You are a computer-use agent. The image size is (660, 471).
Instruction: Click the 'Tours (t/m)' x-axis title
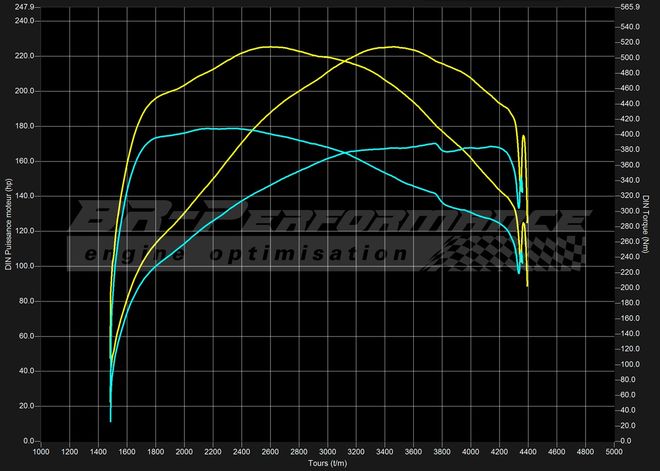[x=327, y=463]
